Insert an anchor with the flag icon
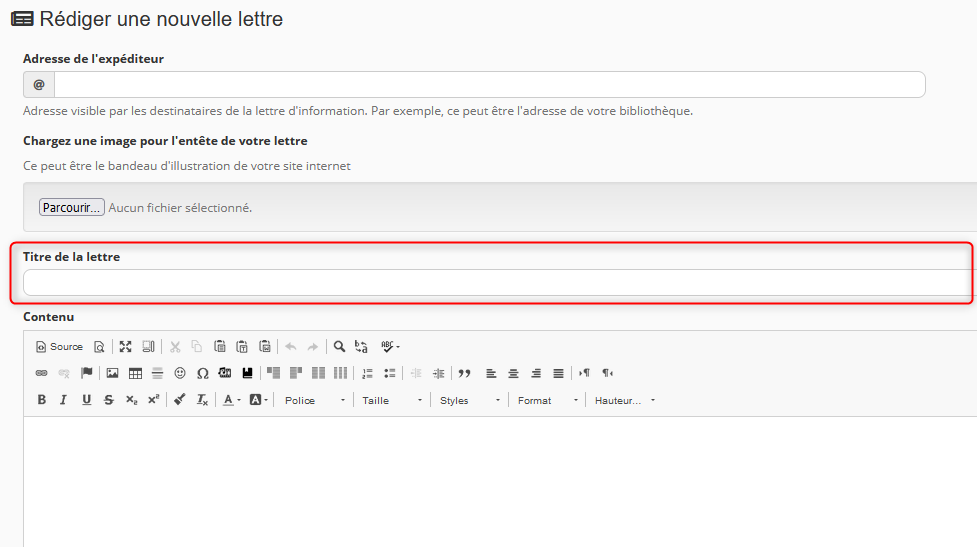 click(x=87, y=373)
